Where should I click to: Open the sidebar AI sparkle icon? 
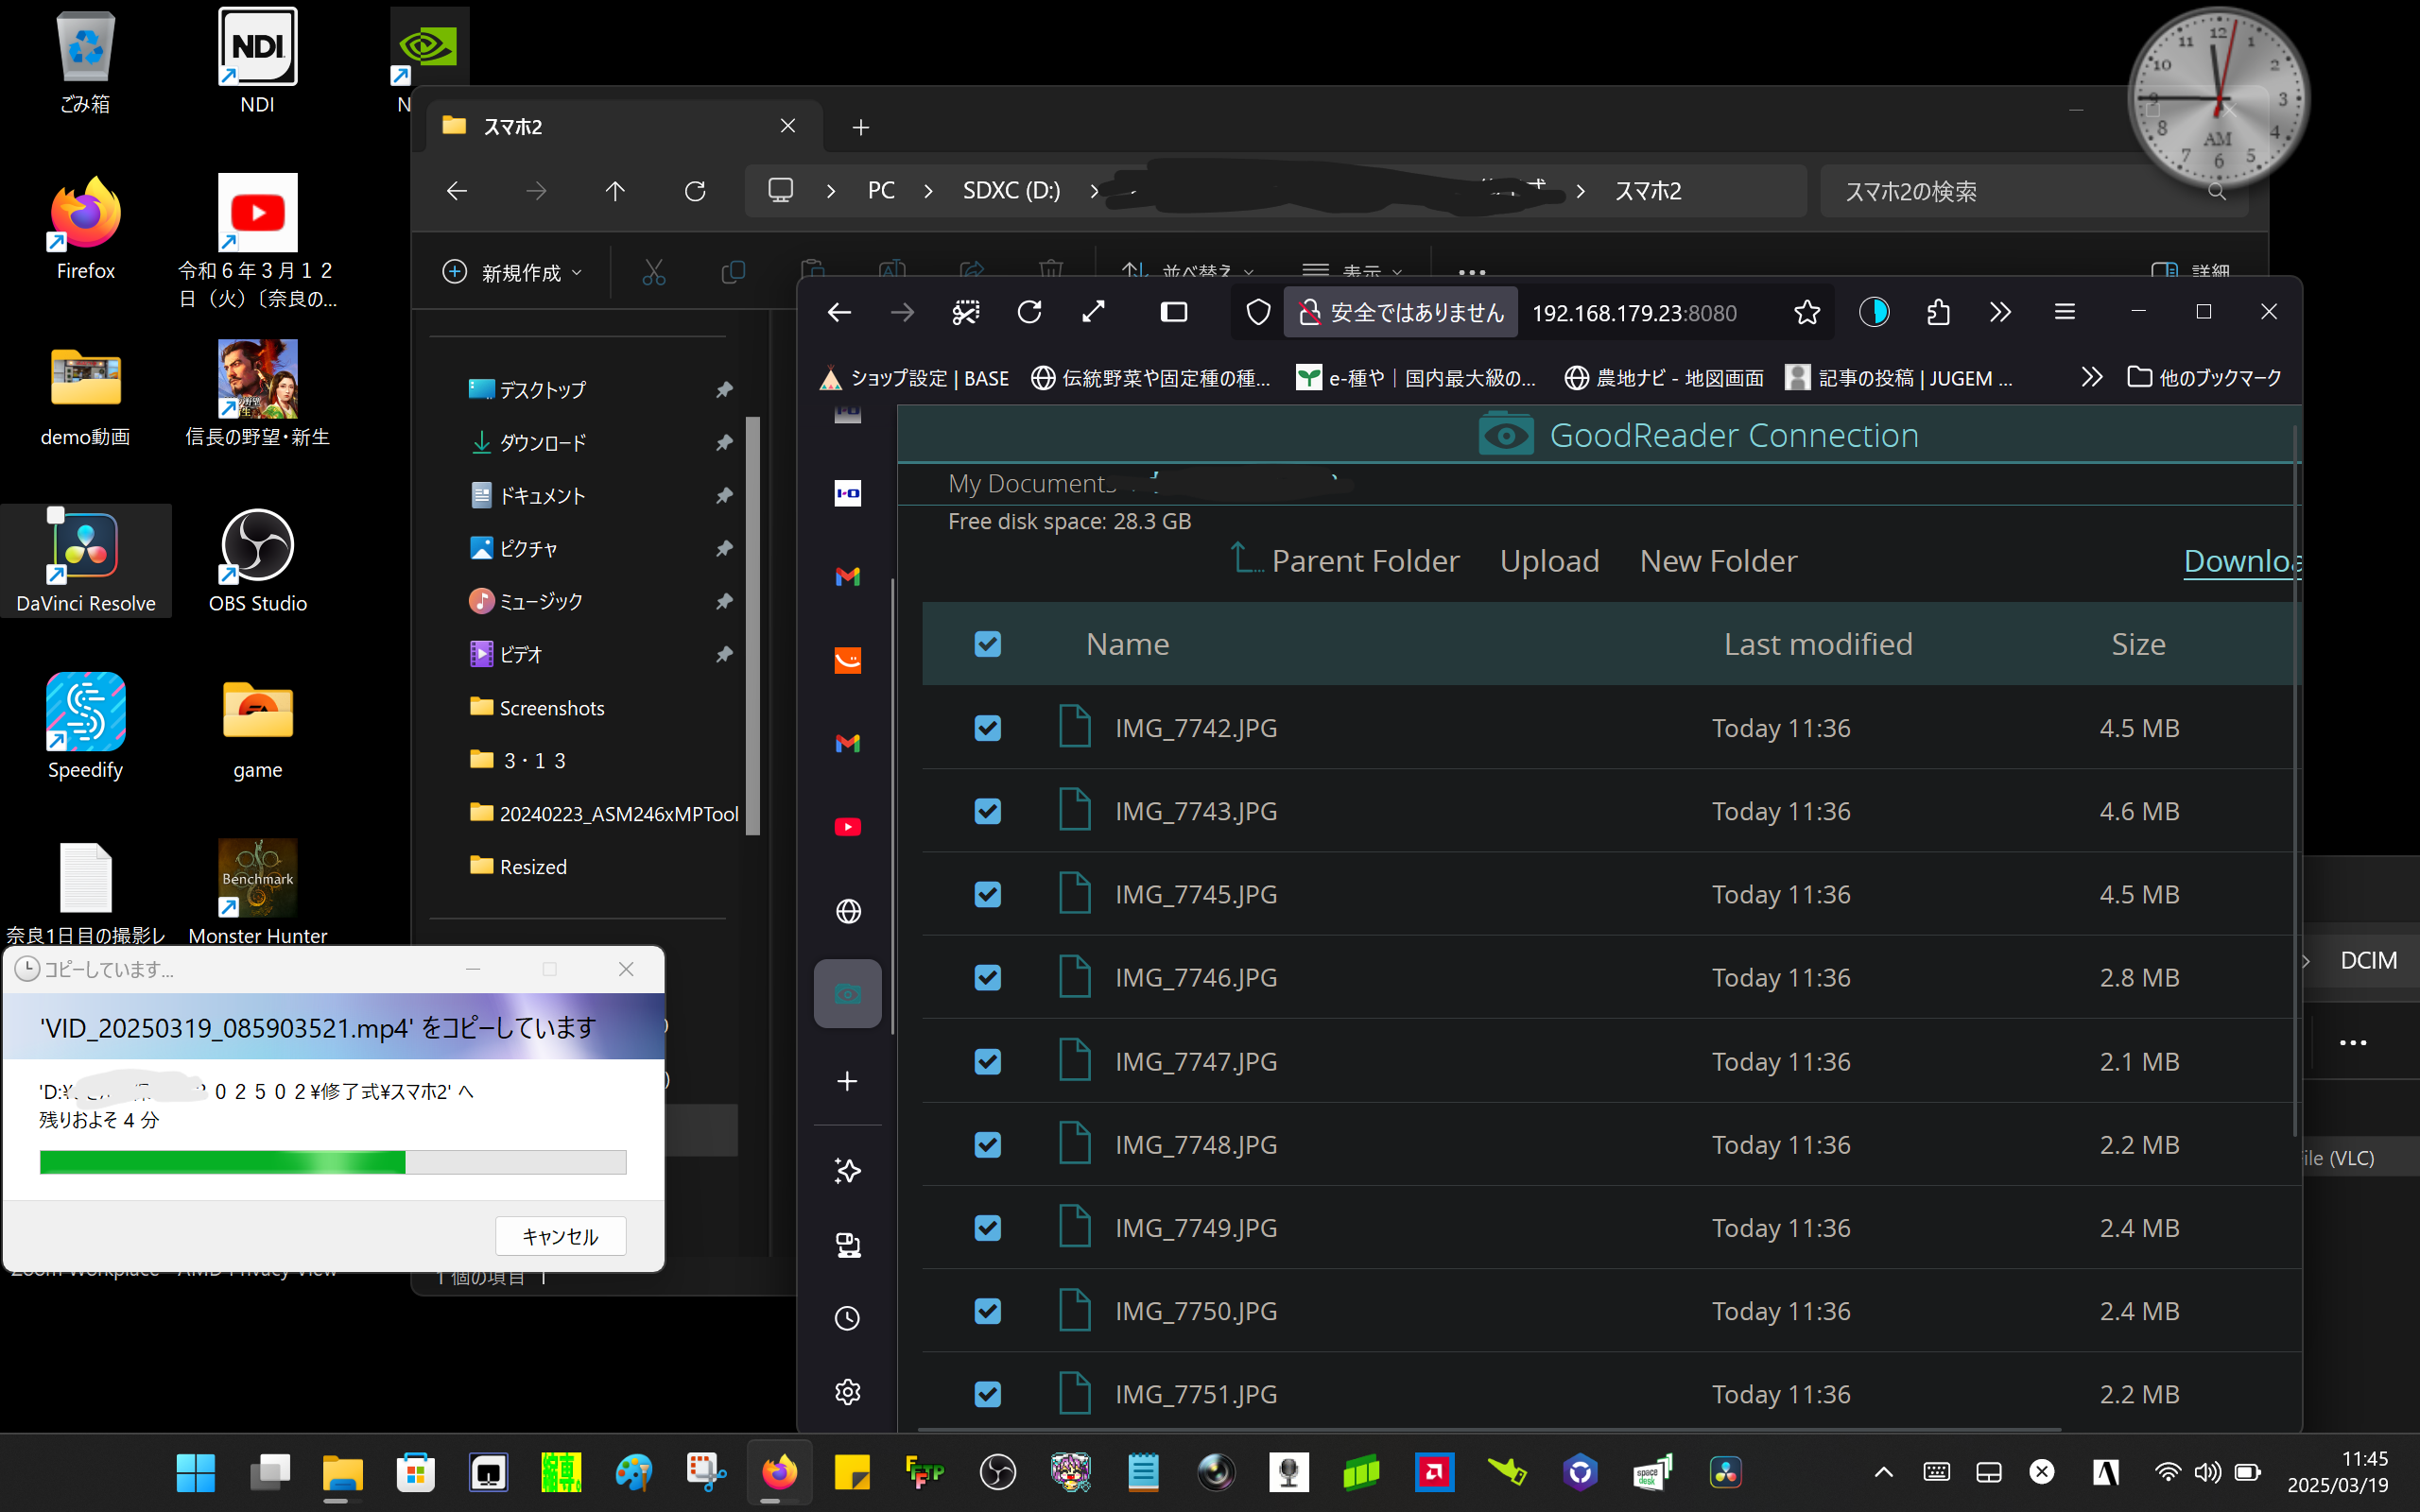click(x=847, y=1170)
